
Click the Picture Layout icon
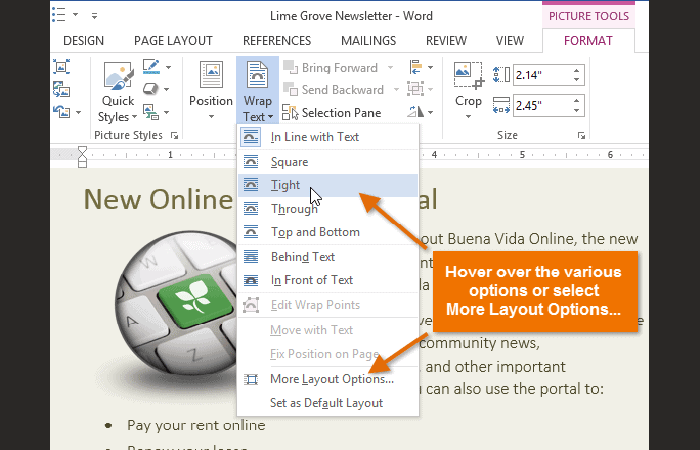(x=151, y=112)
